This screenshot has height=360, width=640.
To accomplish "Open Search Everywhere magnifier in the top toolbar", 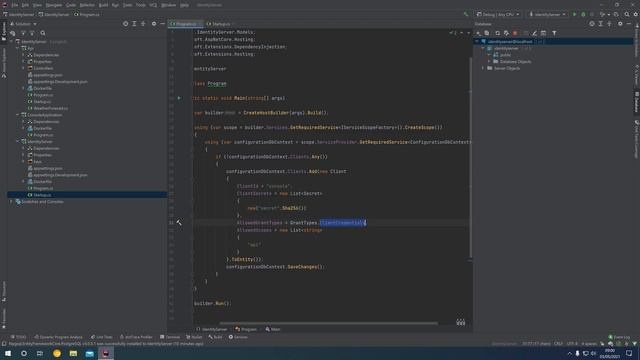I will (x=627, y=14).
